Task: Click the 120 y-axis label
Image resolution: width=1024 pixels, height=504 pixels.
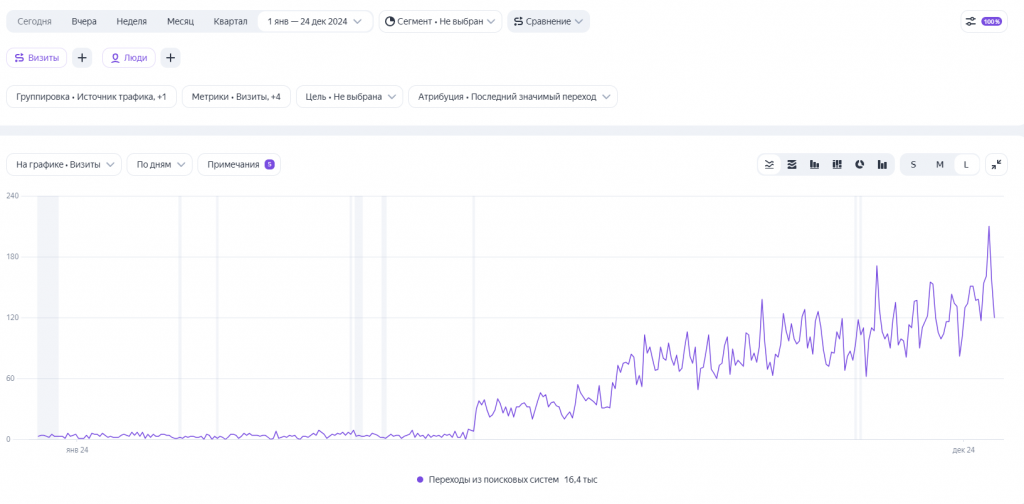Action: (12, 317)
